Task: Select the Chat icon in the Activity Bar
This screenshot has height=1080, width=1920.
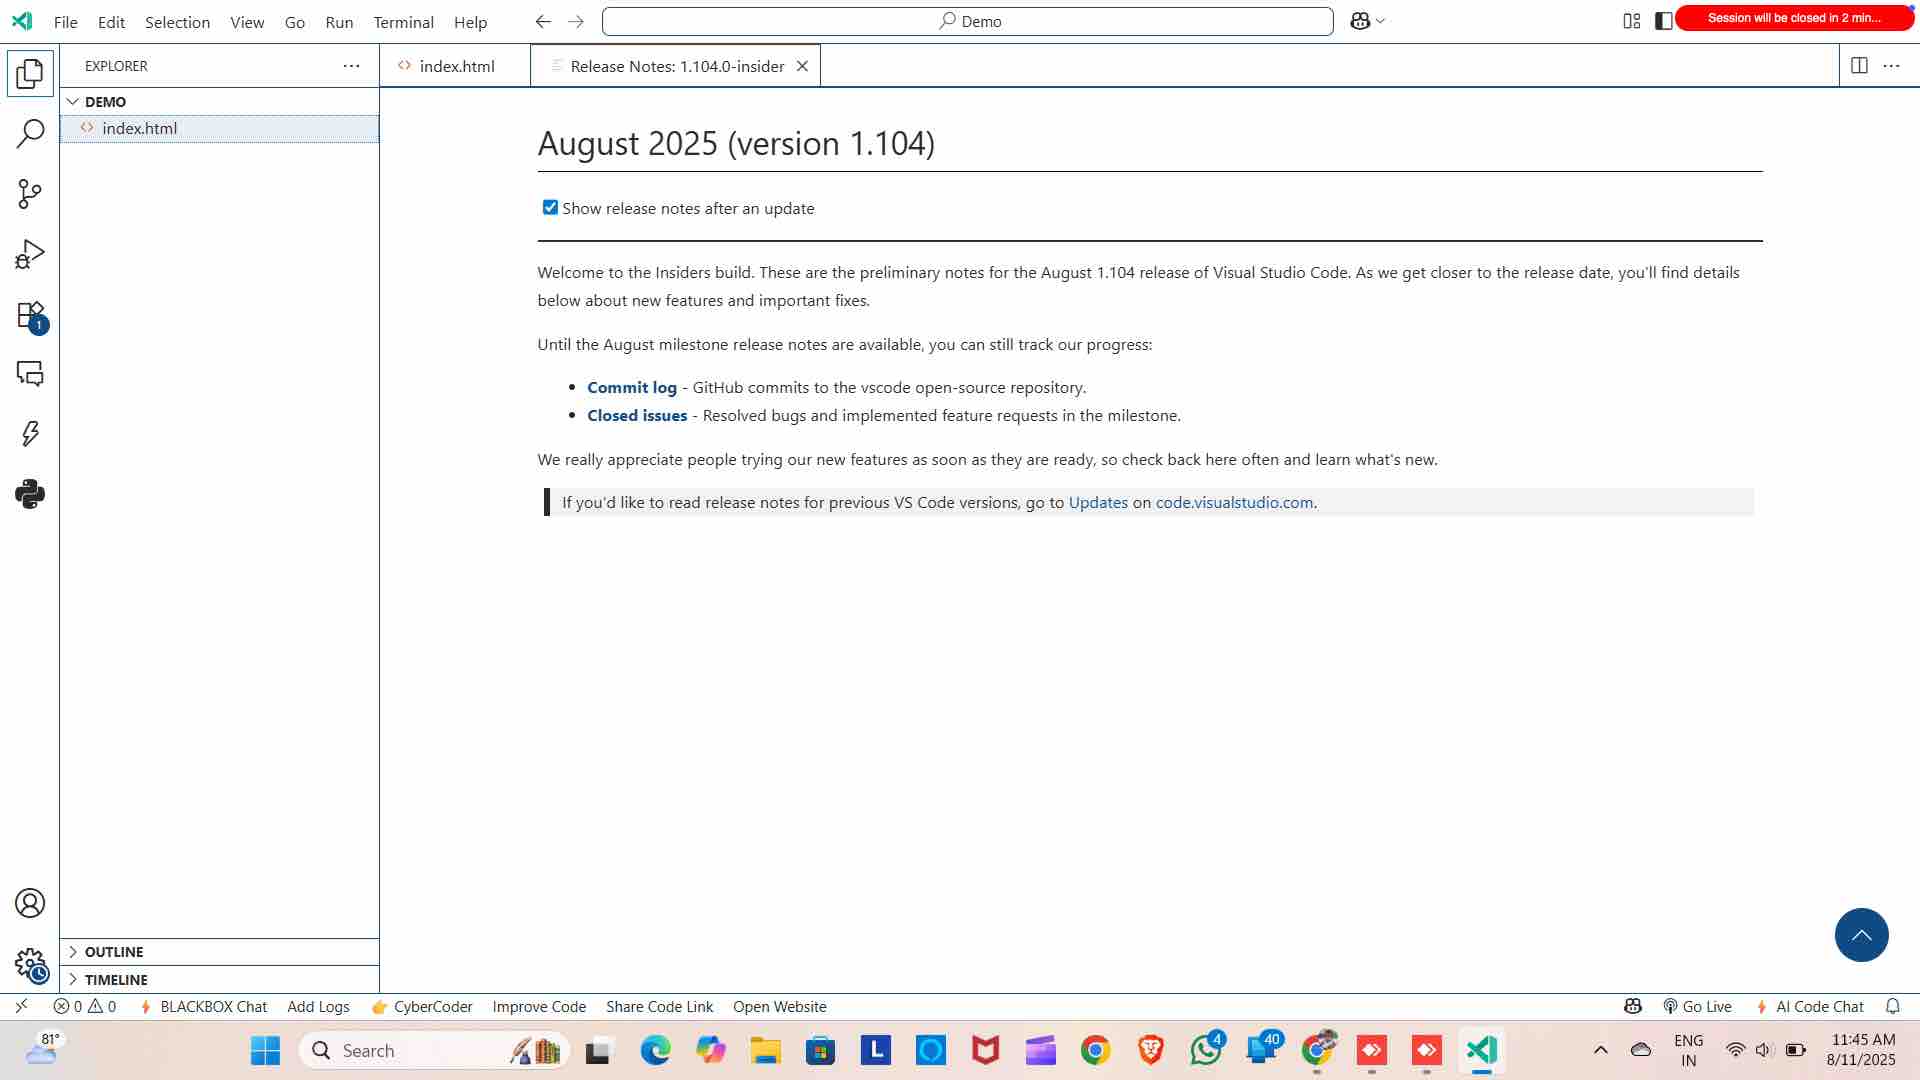Action: click(x=30, y=373)
